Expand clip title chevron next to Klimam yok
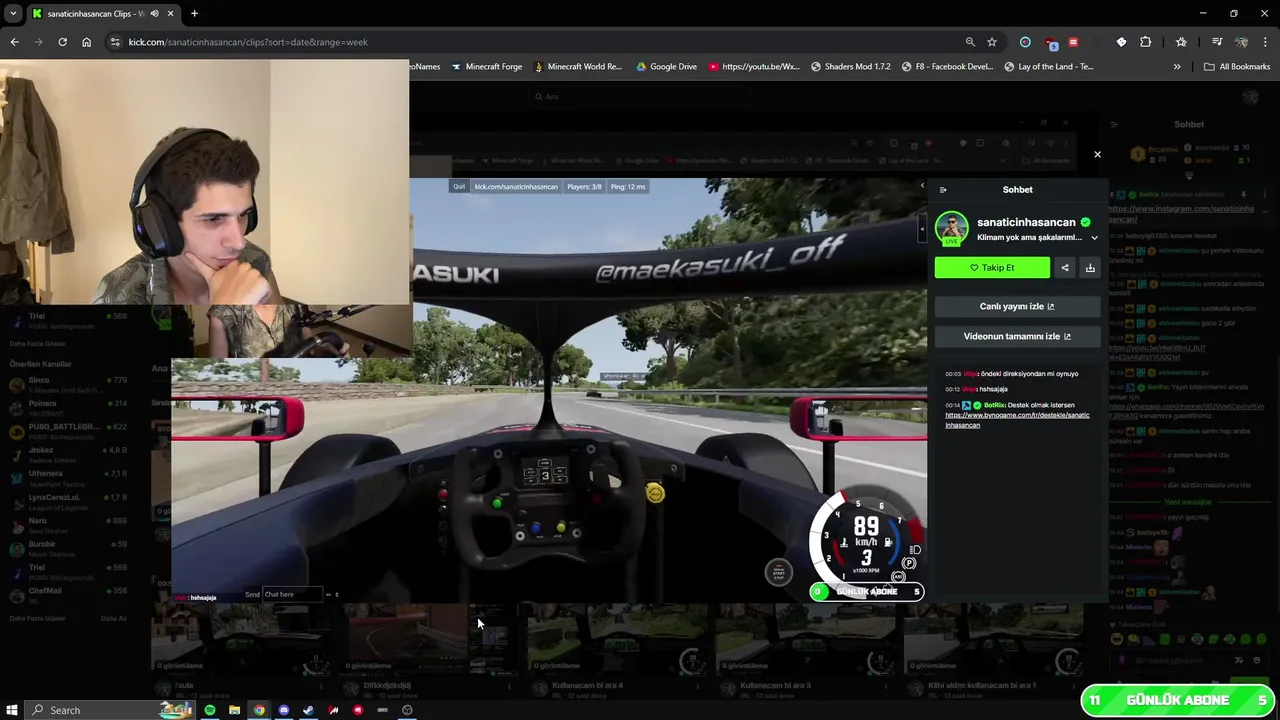 click(1094, 238)
